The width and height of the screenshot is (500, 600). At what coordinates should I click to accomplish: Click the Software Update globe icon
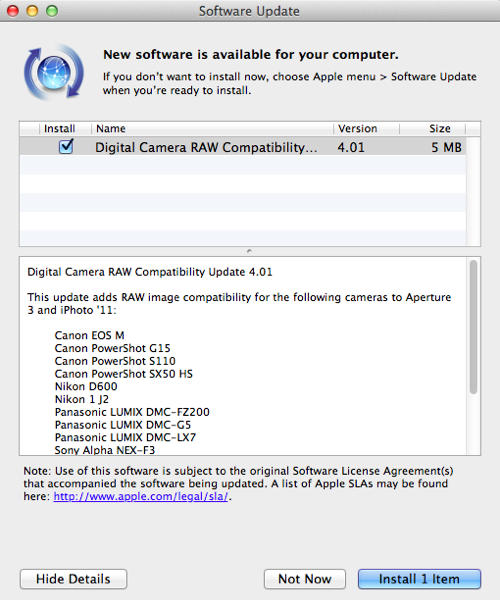coord(54,72)
